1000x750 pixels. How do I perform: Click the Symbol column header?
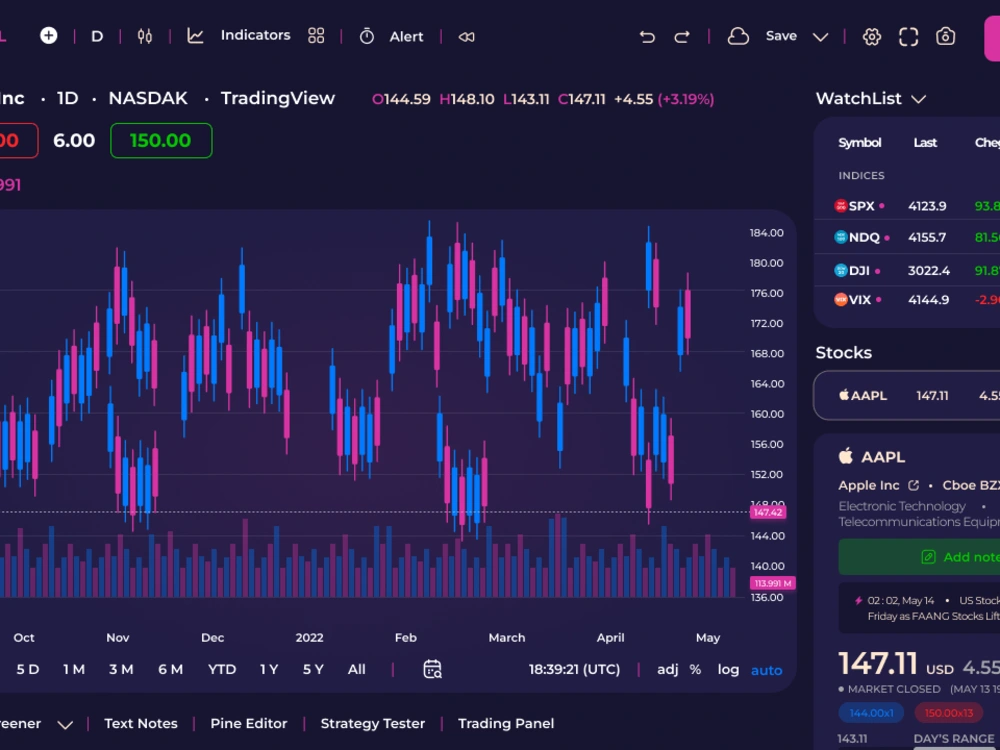click(x=860, y=143)
